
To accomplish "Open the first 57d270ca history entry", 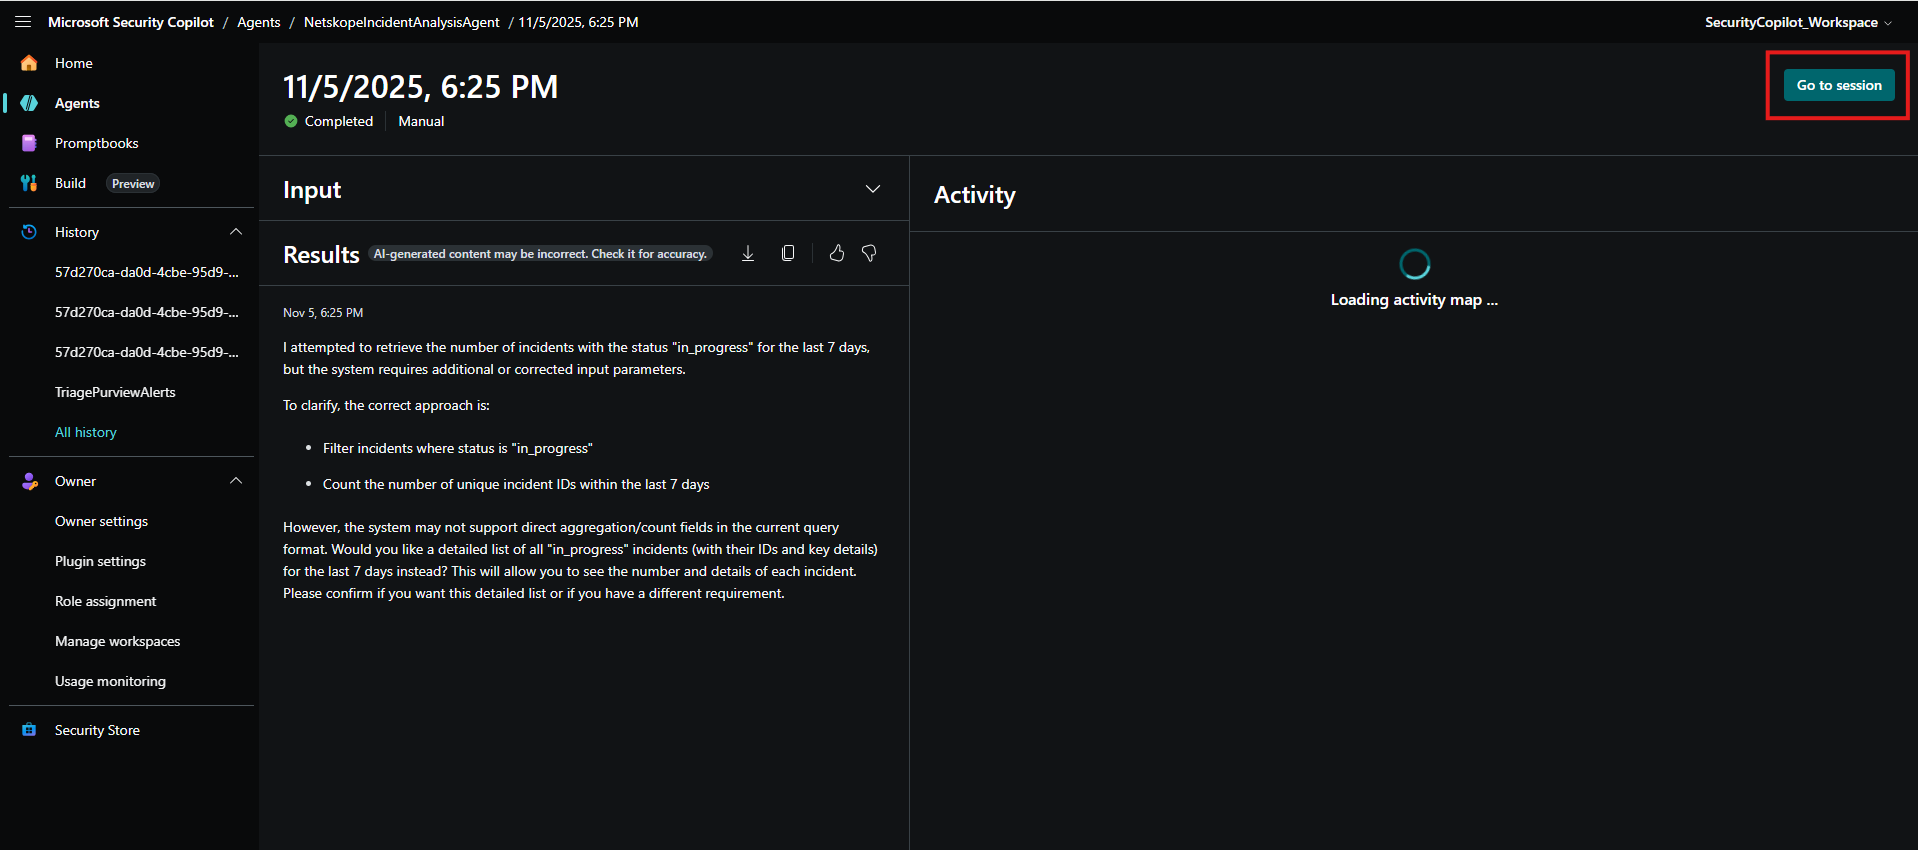I will pyautogui.click(x=147, y=272).
